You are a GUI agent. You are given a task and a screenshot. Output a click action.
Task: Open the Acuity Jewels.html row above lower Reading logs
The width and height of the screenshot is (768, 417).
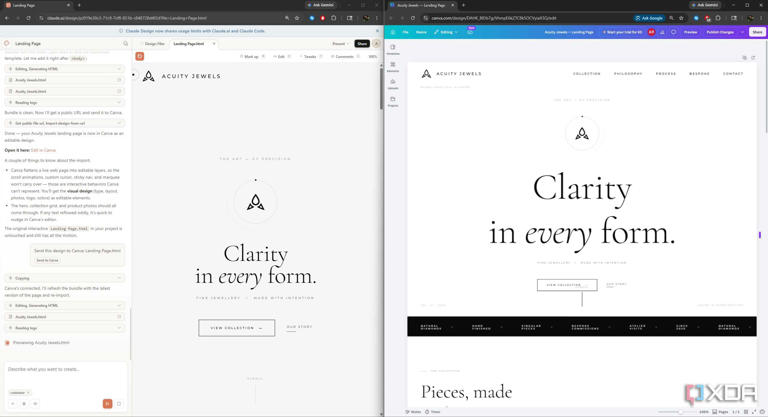(x=65, y=317)
